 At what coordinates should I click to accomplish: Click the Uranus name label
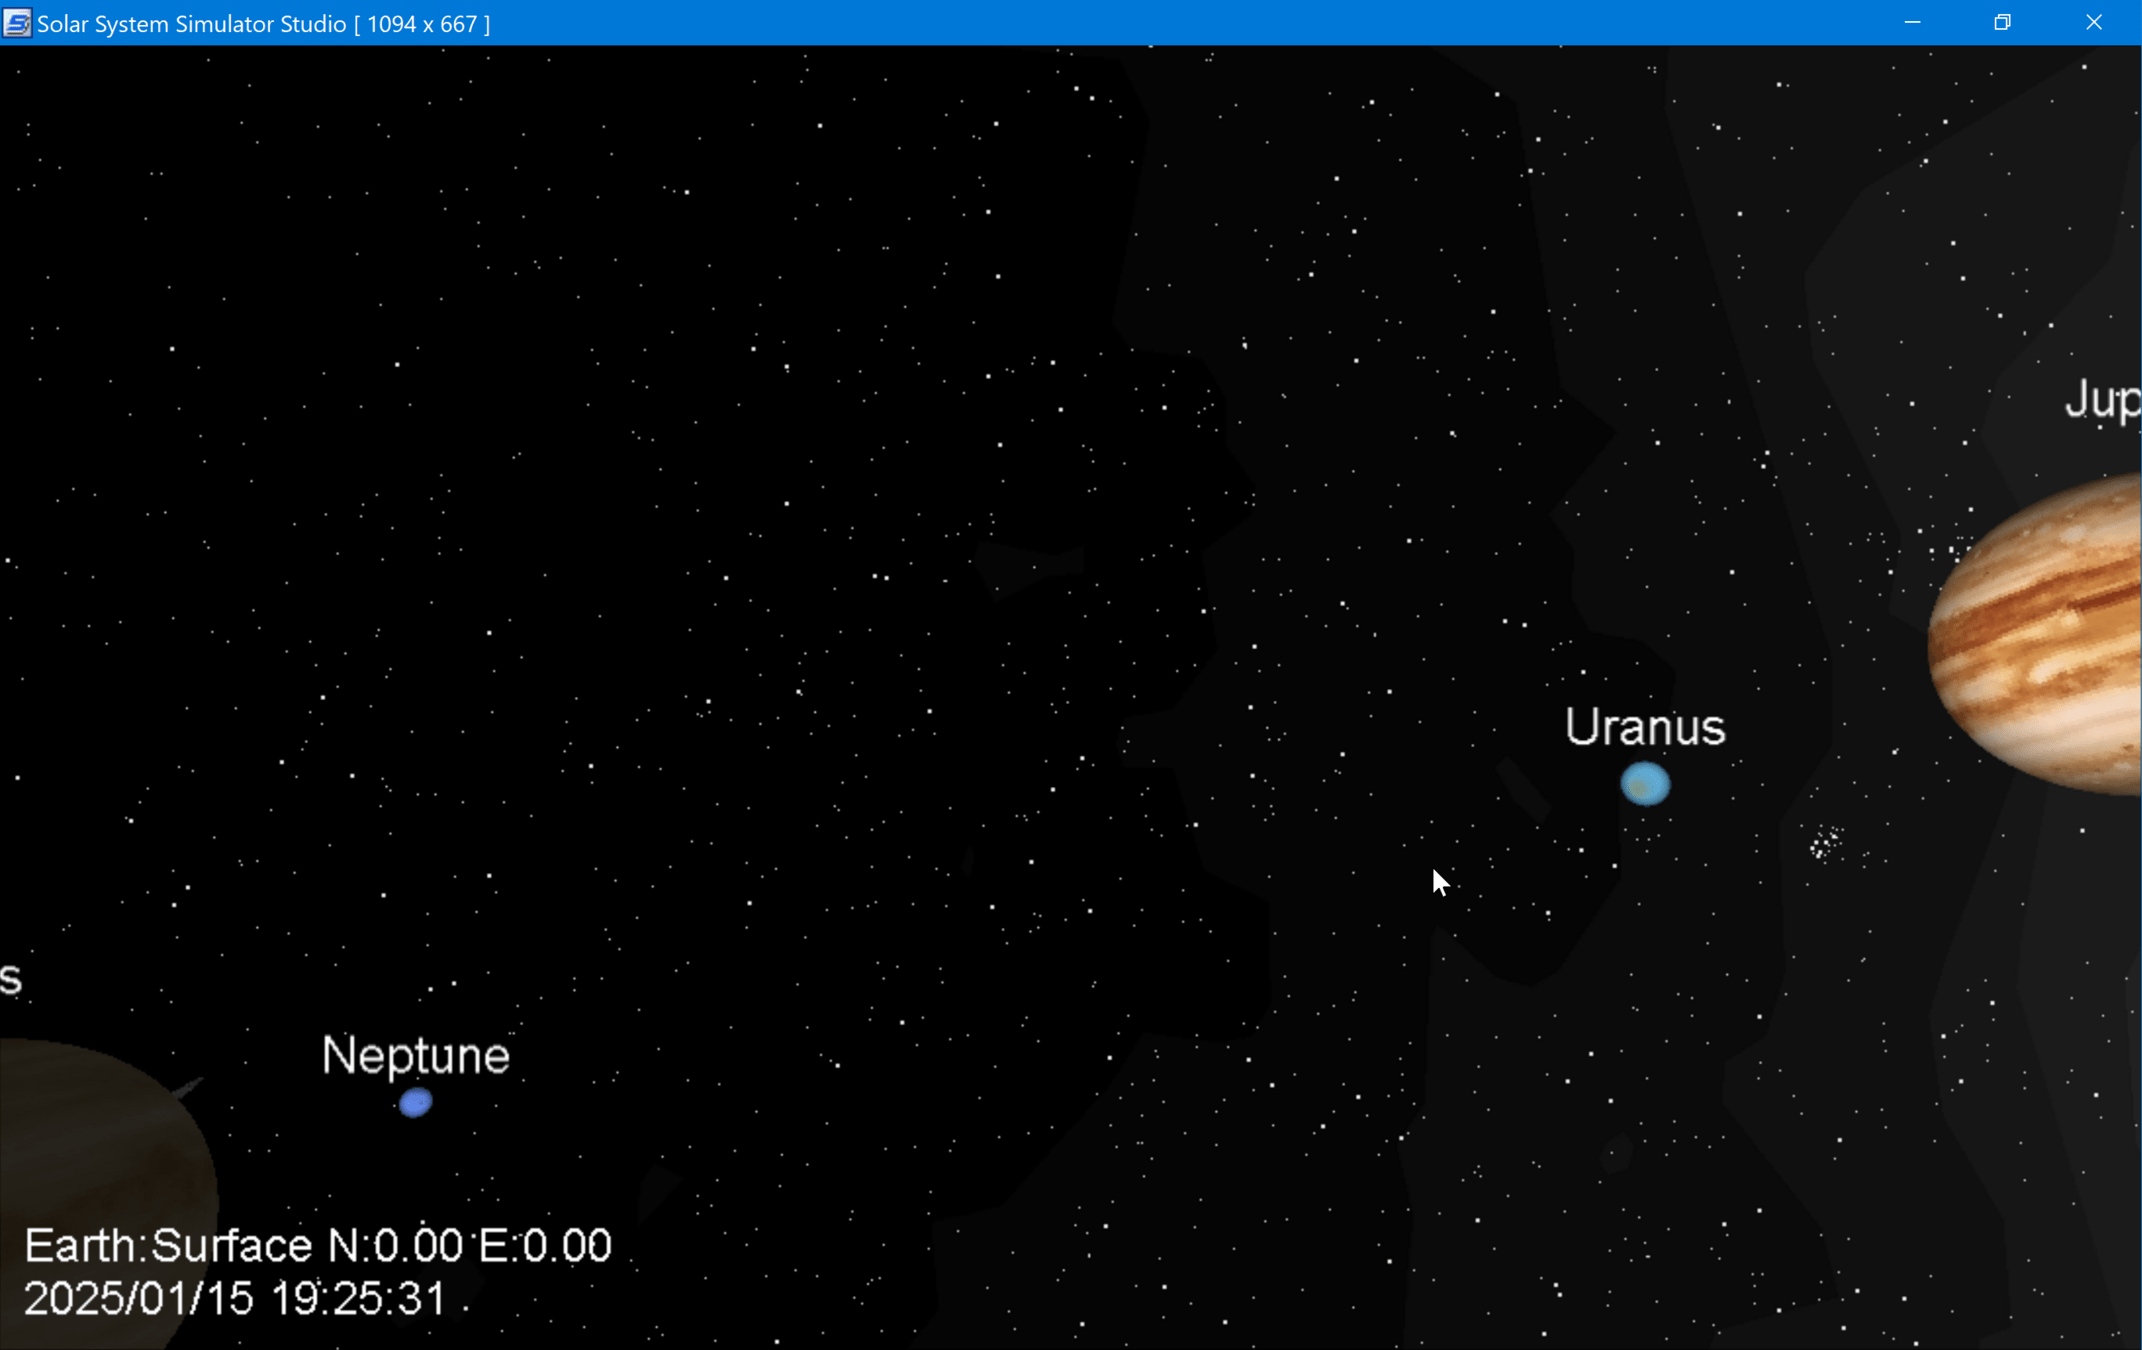[1645, 727]
